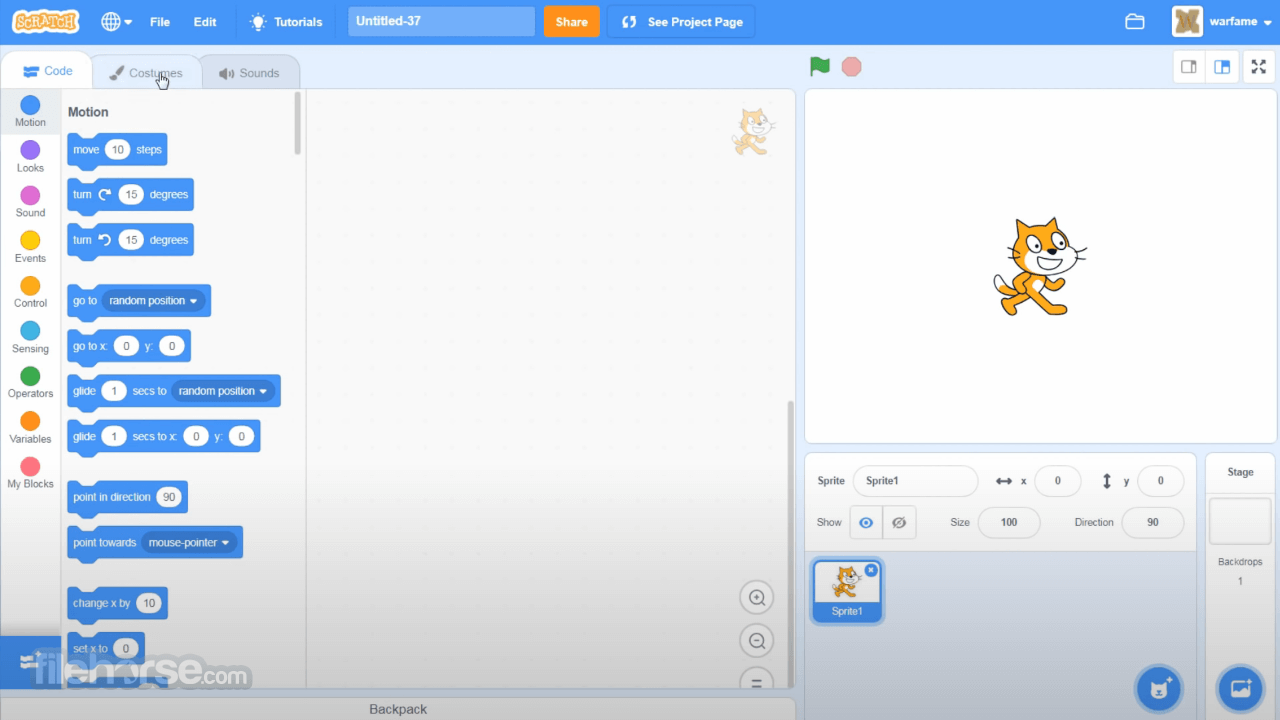
Task: Switch to the Code tab
Action: [x=47, y=71]
